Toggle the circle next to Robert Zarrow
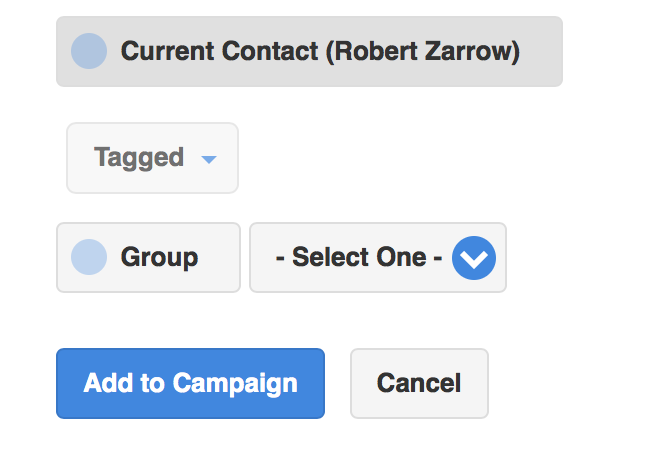658x450 pixels. click(89, 51)
